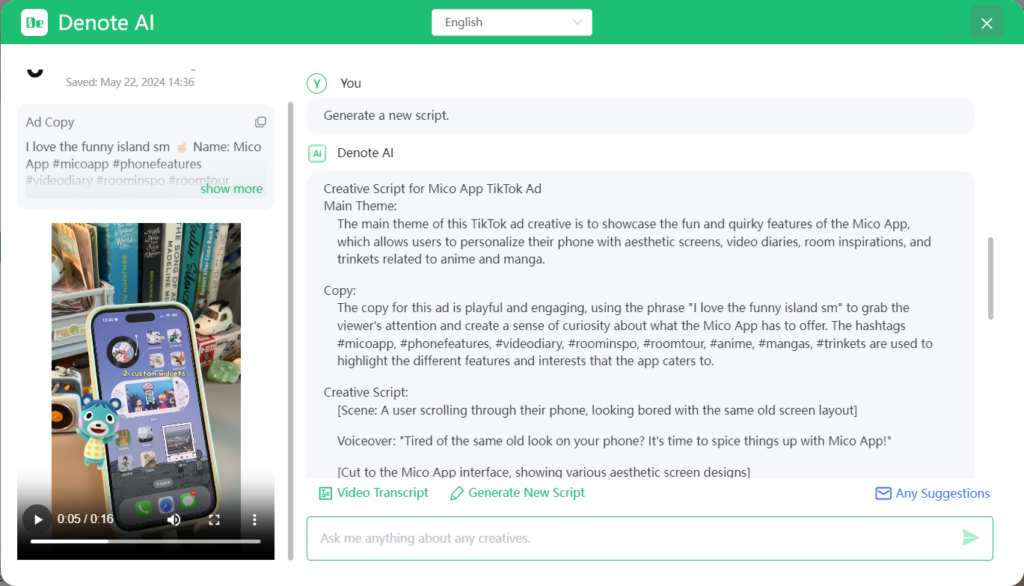Send message using the paper plane icon

coord(969,538)
